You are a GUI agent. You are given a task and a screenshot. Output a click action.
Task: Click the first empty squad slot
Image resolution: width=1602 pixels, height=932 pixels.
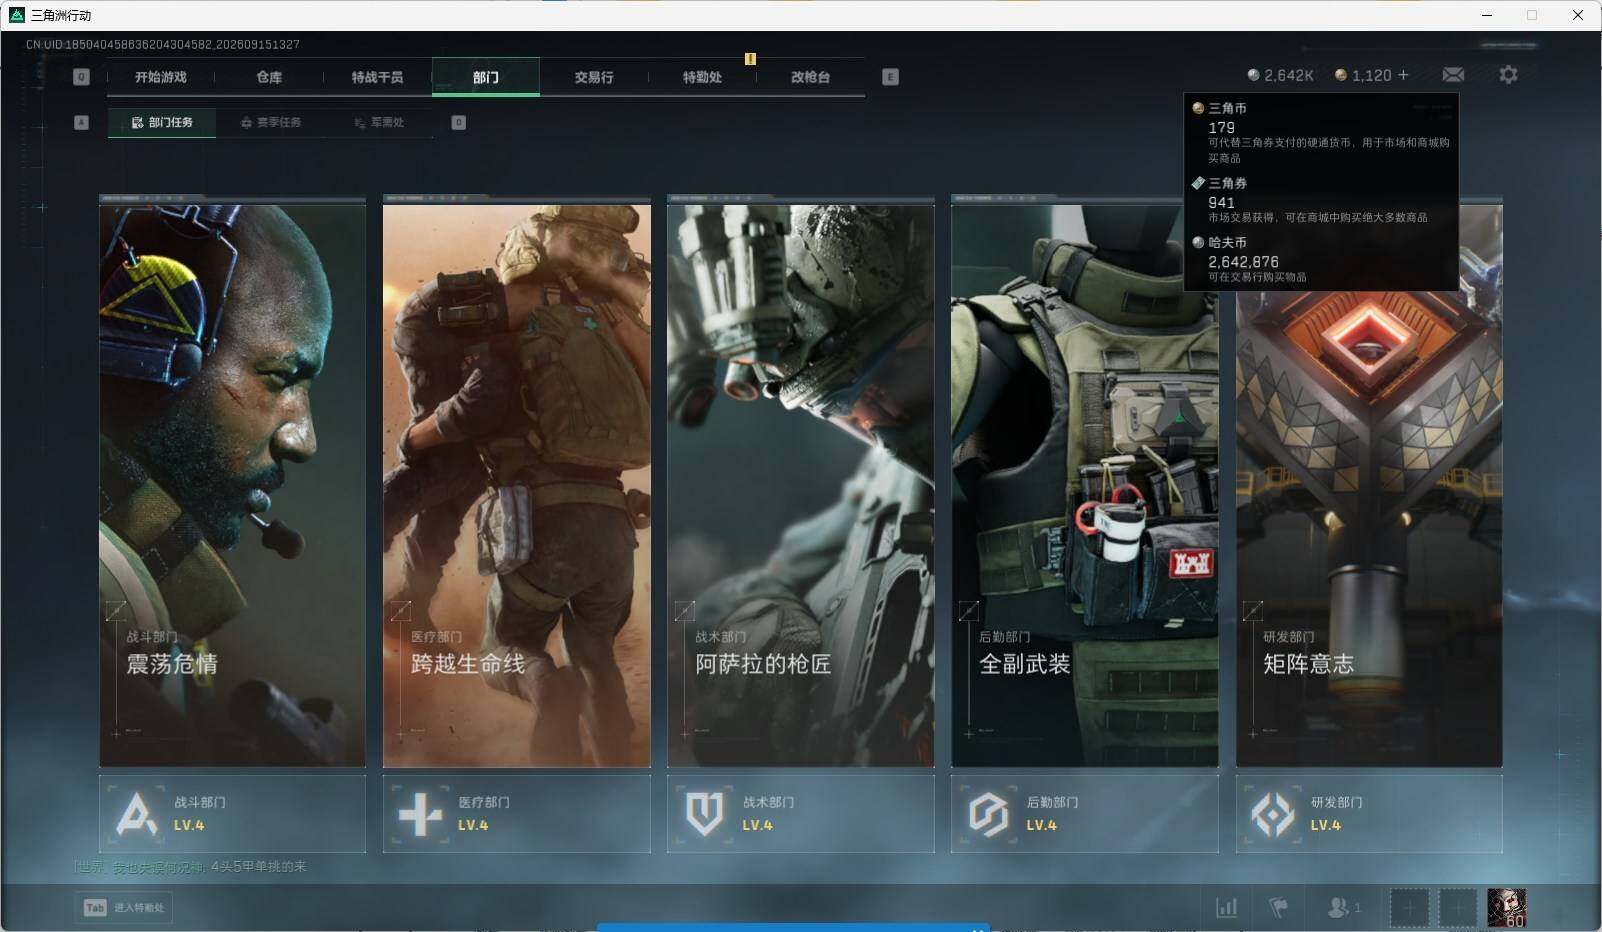pyautogui.click(x=1409, y=907)
